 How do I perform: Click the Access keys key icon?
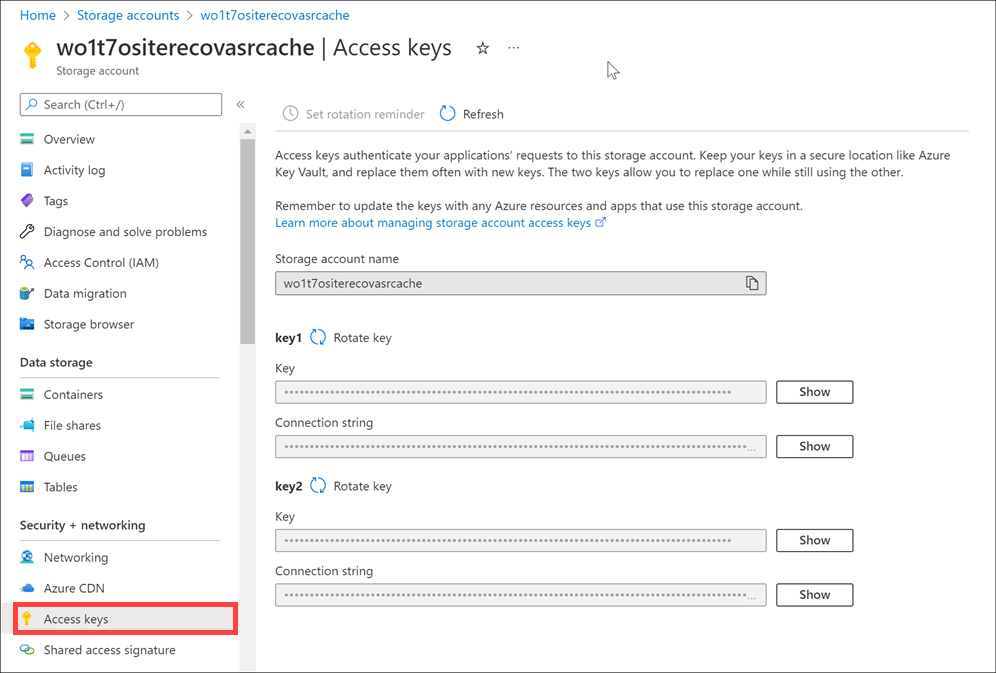tap(27, 618)
